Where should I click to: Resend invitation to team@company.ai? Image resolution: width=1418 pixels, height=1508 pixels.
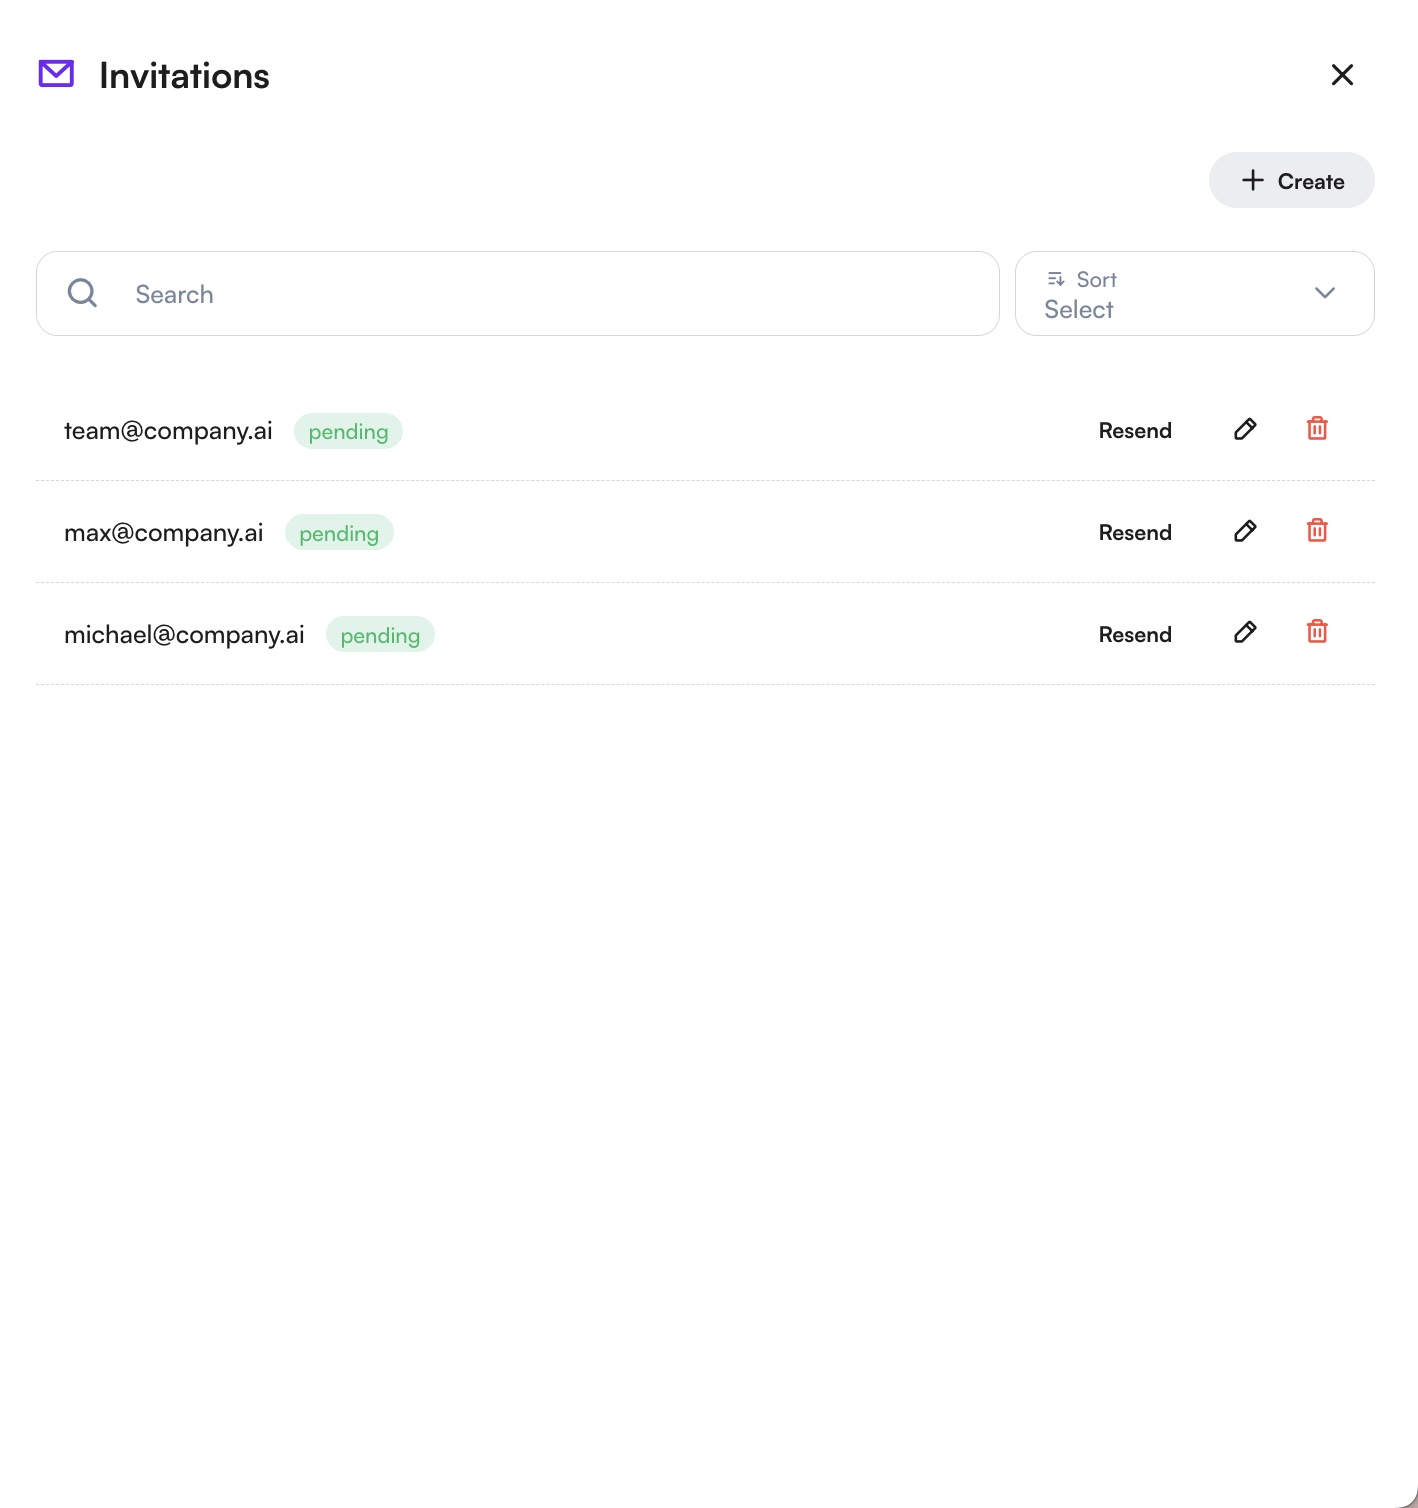pos(1135,431)
